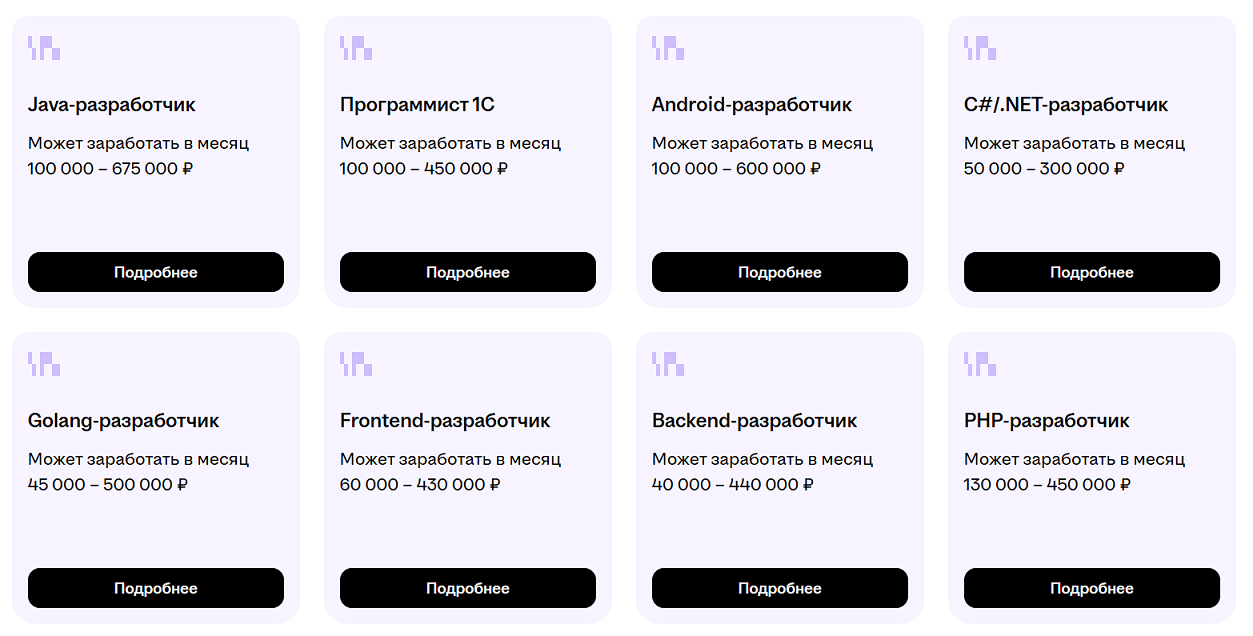This screenshot has width=1253, height=636.
Task: Click the icon on the Golang-разработчик card
Action: [x=44, y=364]
